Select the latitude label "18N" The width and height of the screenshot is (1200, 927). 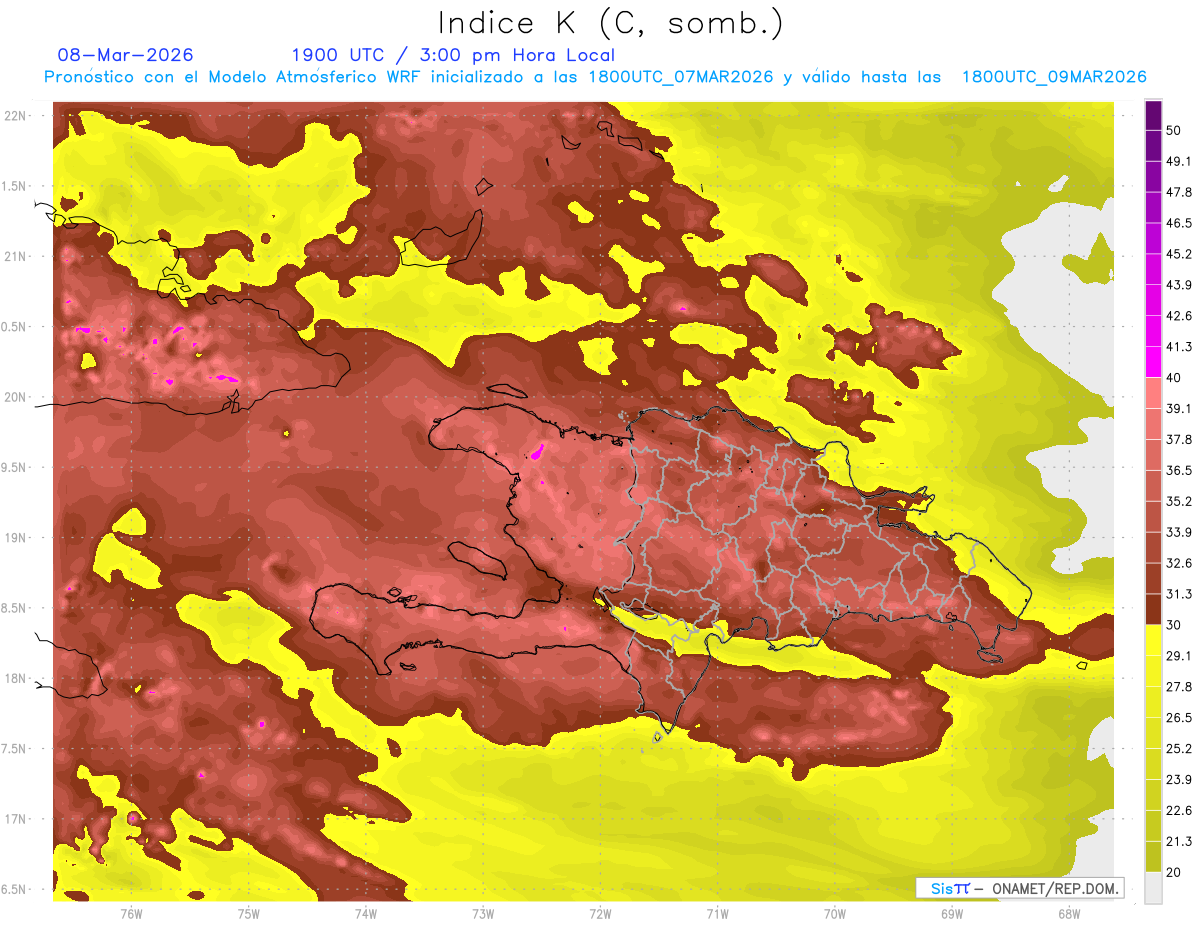click(17, 679)
